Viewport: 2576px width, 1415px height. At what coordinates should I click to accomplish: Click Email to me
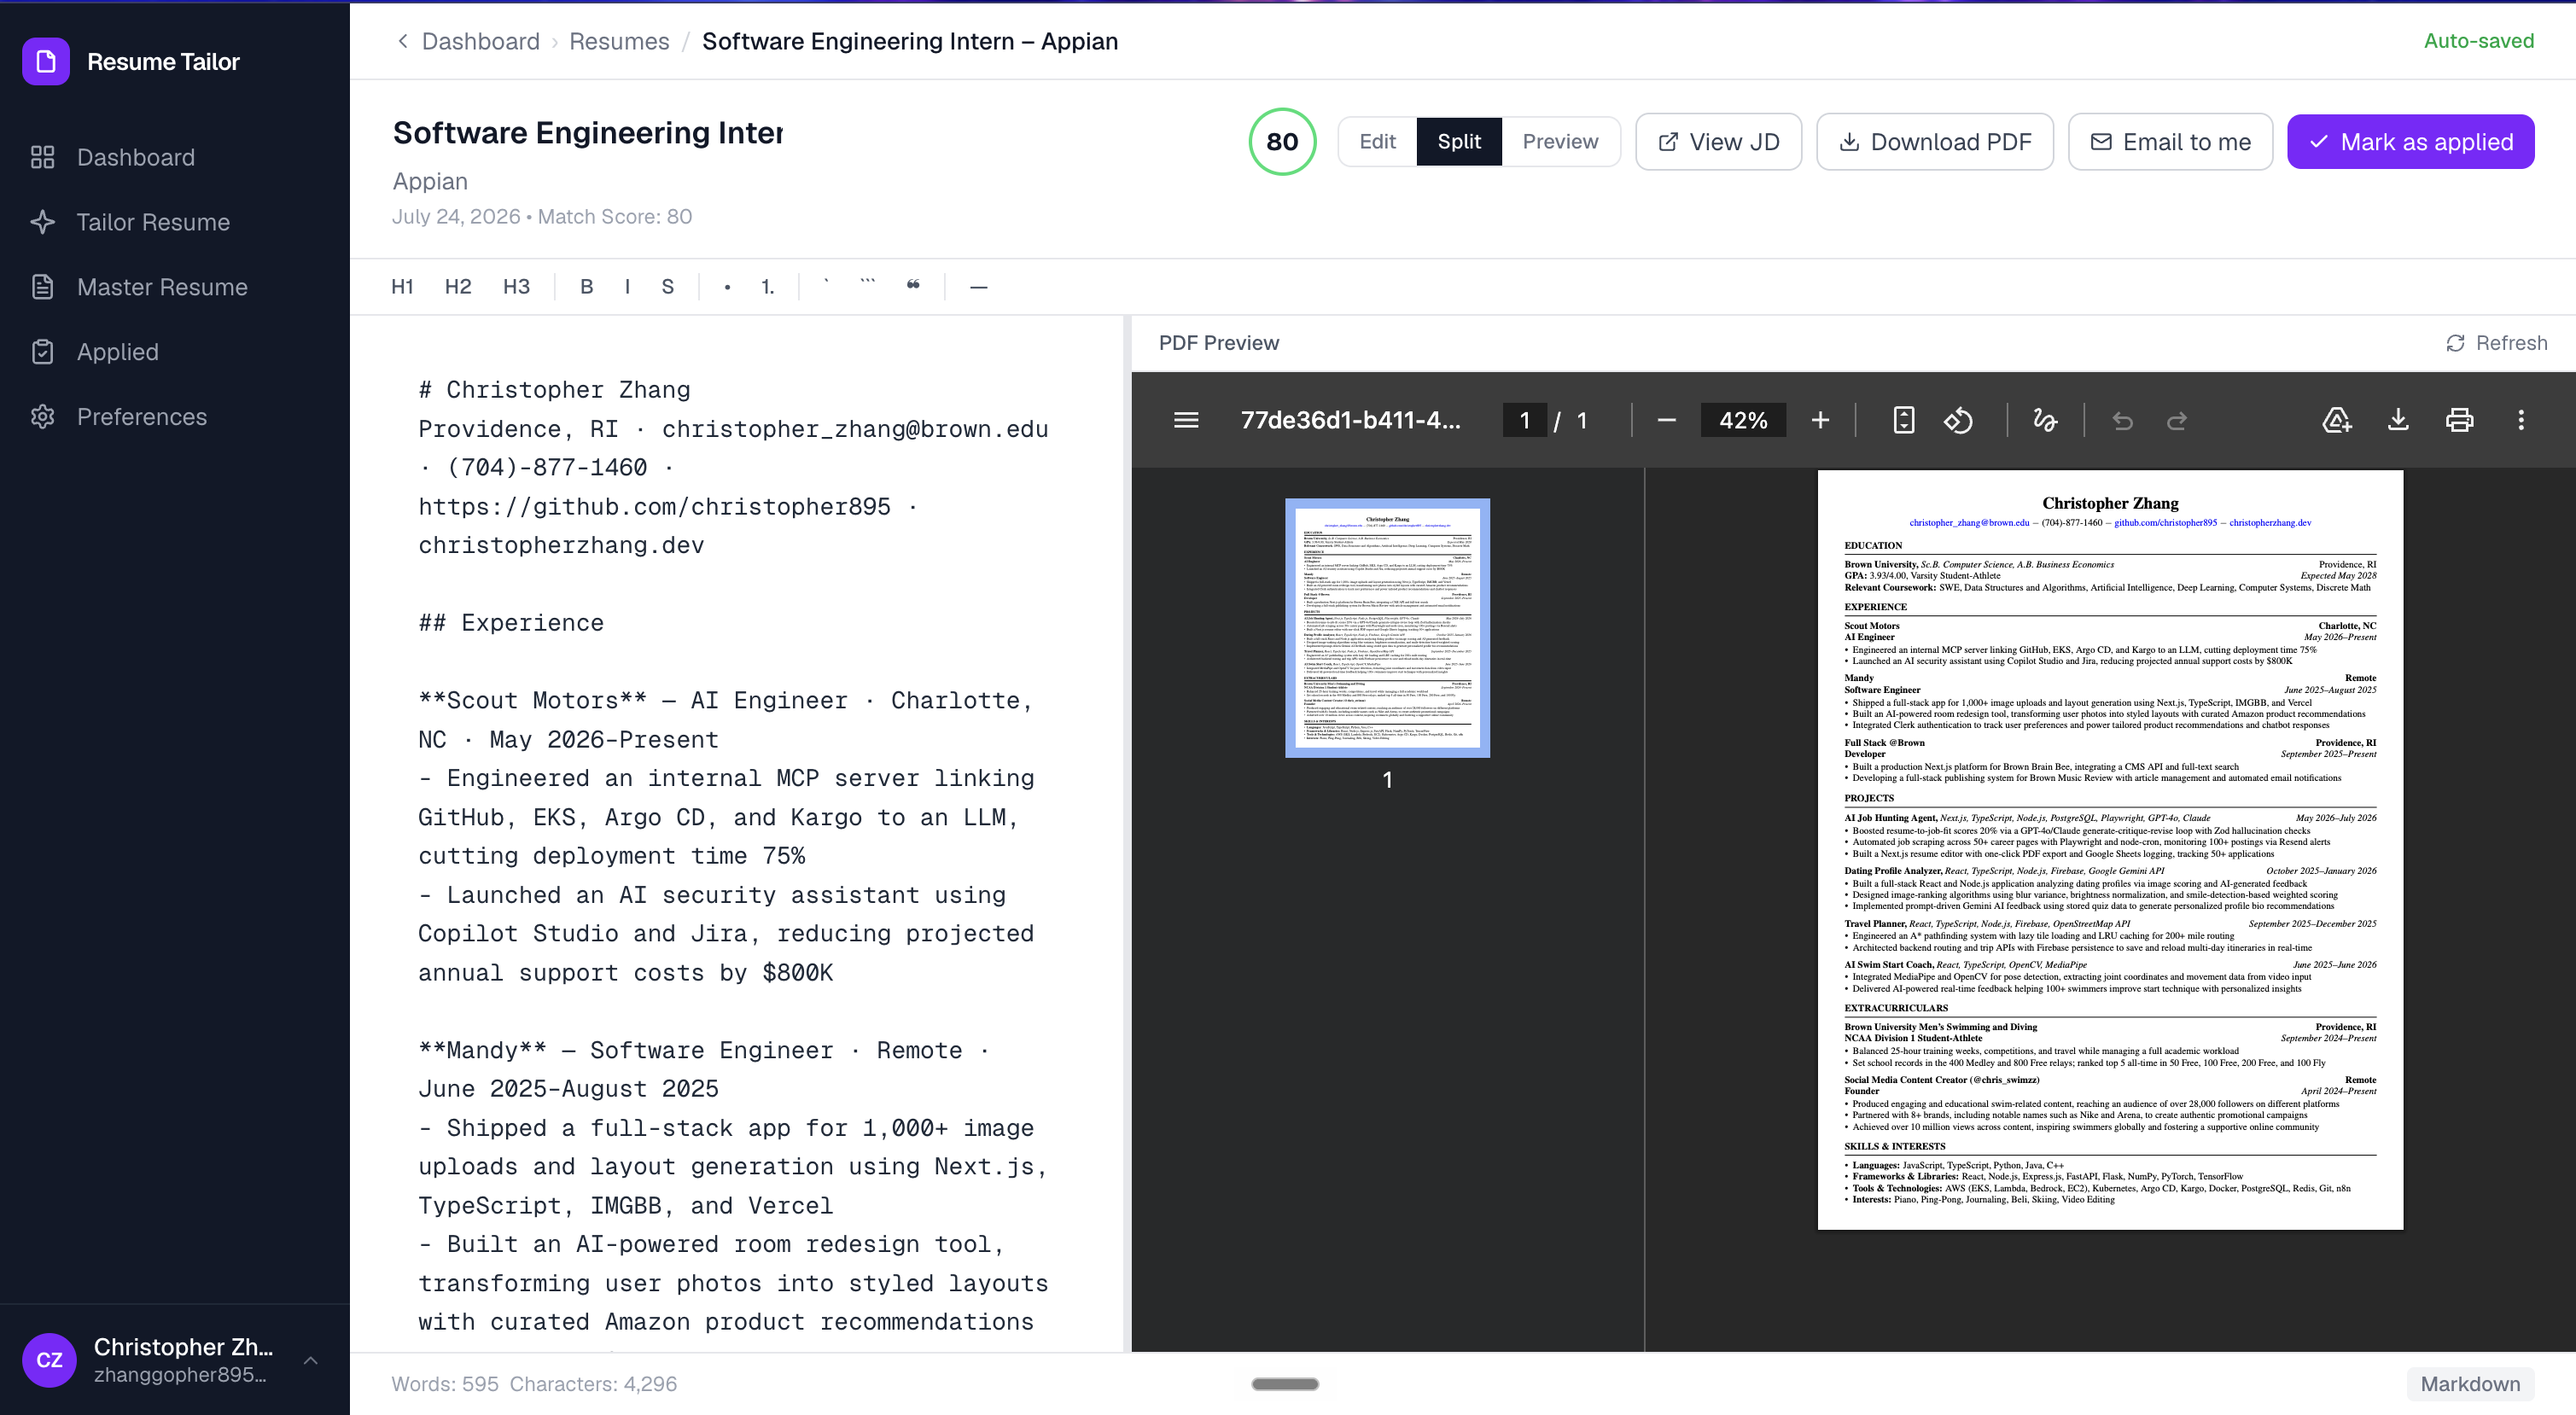coord(2170,142)
